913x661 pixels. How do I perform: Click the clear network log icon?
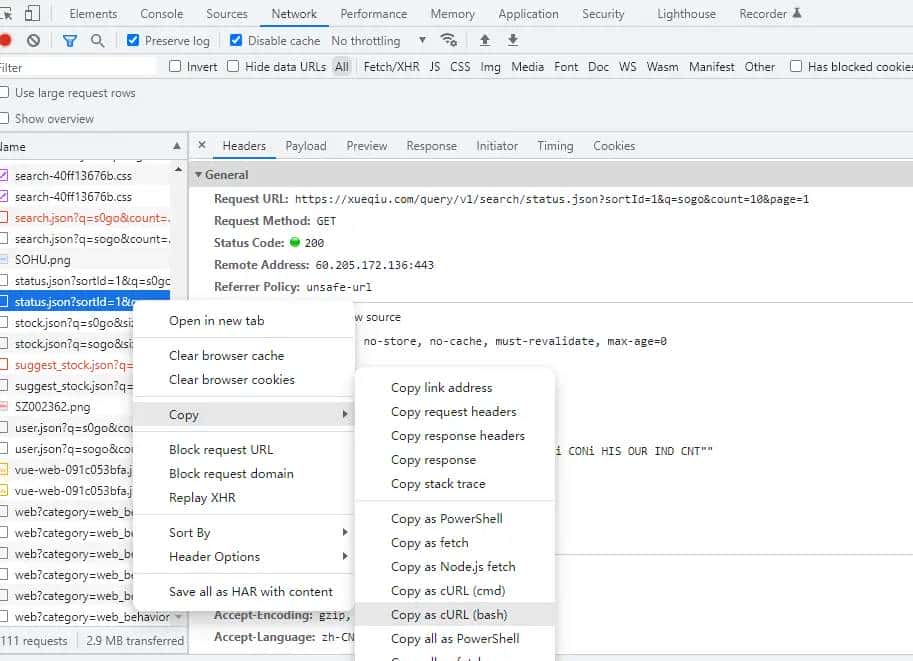[x=33, y=41]
